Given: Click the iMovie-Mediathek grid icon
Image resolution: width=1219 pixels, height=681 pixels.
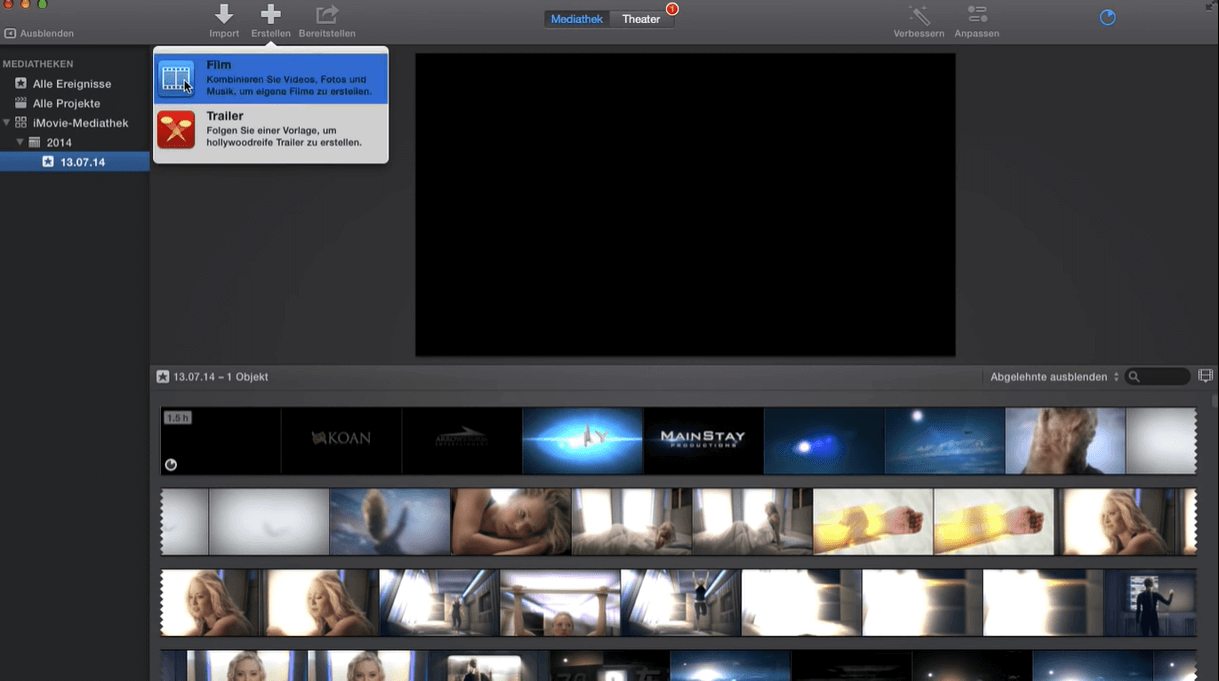Looking at the screenshot, I should coord(21,123).
